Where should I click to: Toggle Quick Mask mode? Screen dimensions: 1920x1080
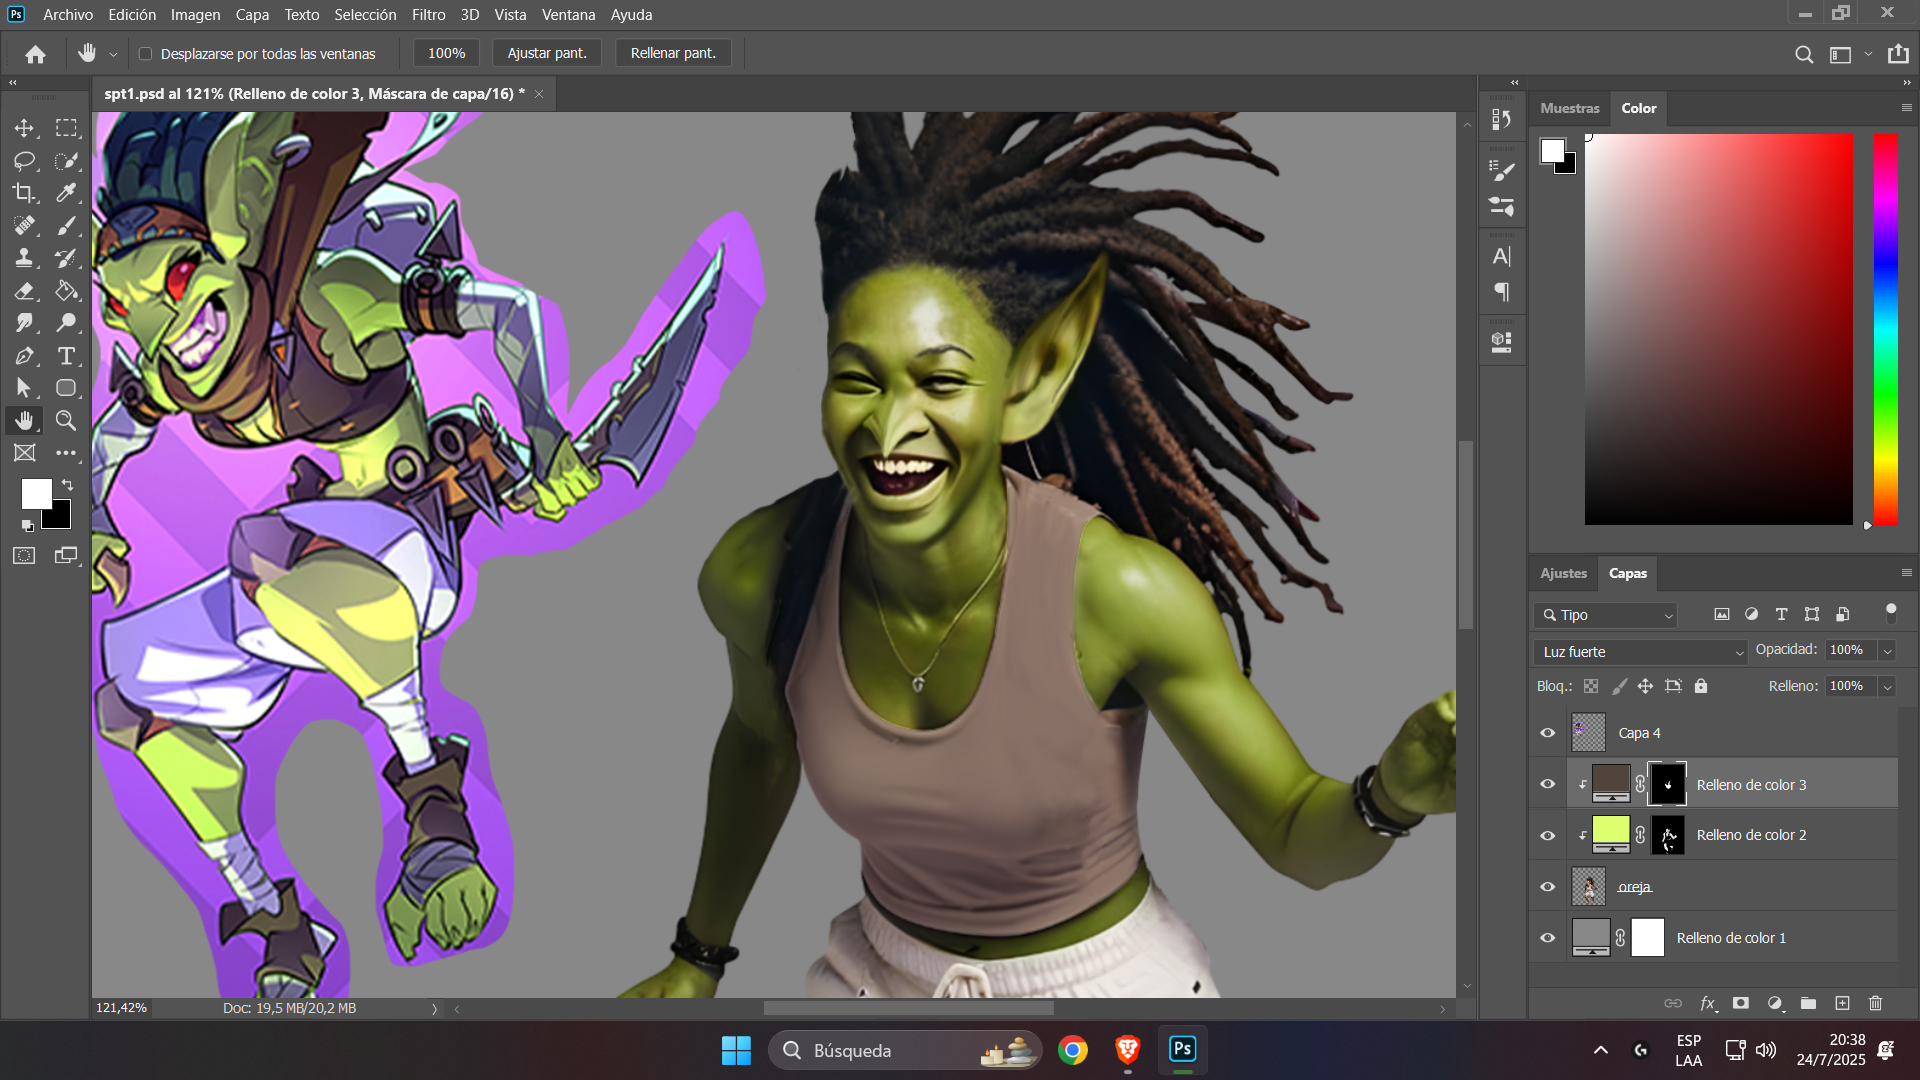click(x=24, y=556)
